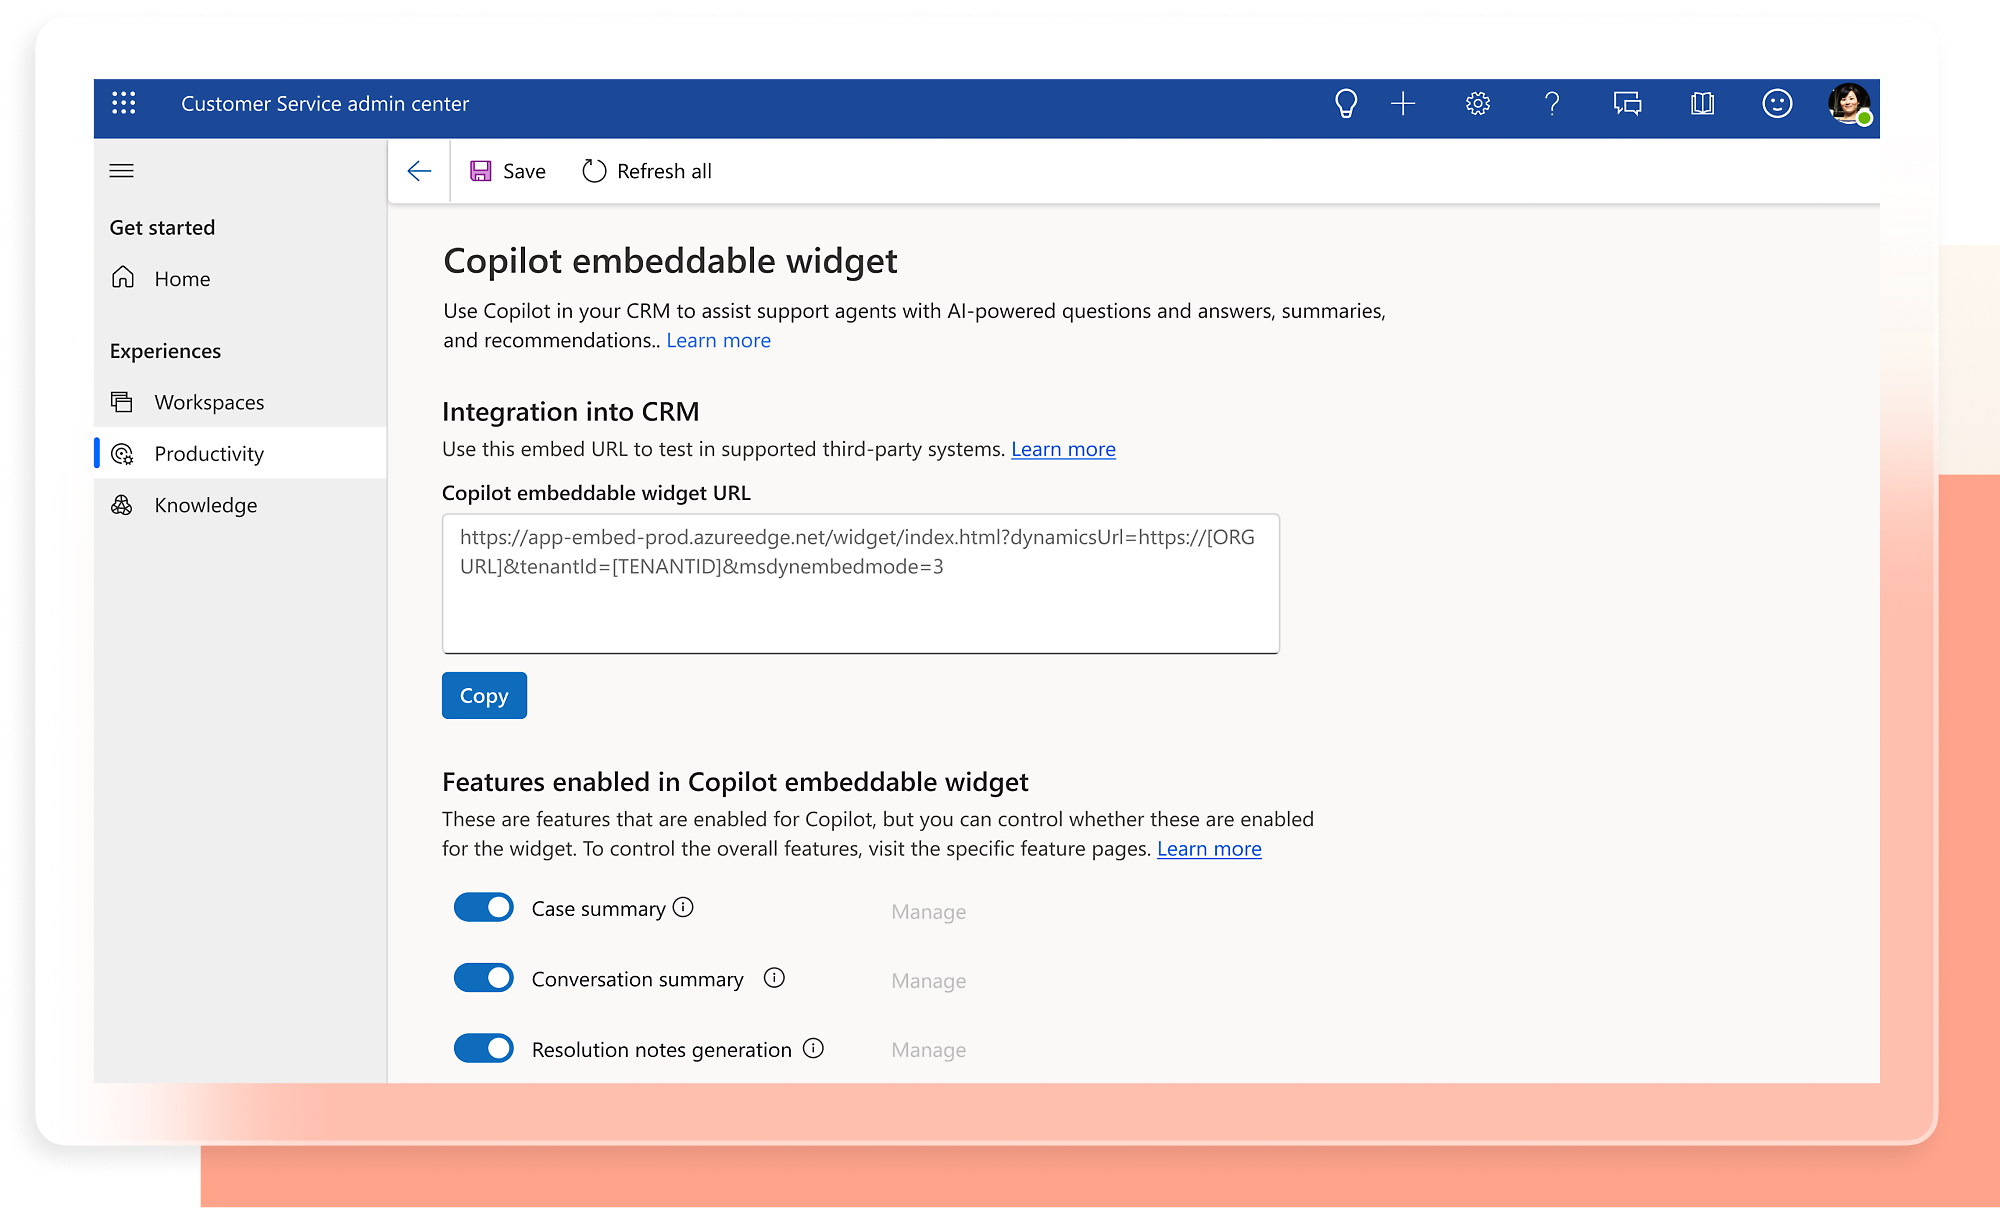Open the chat feedback icon

click(1627, 103)
